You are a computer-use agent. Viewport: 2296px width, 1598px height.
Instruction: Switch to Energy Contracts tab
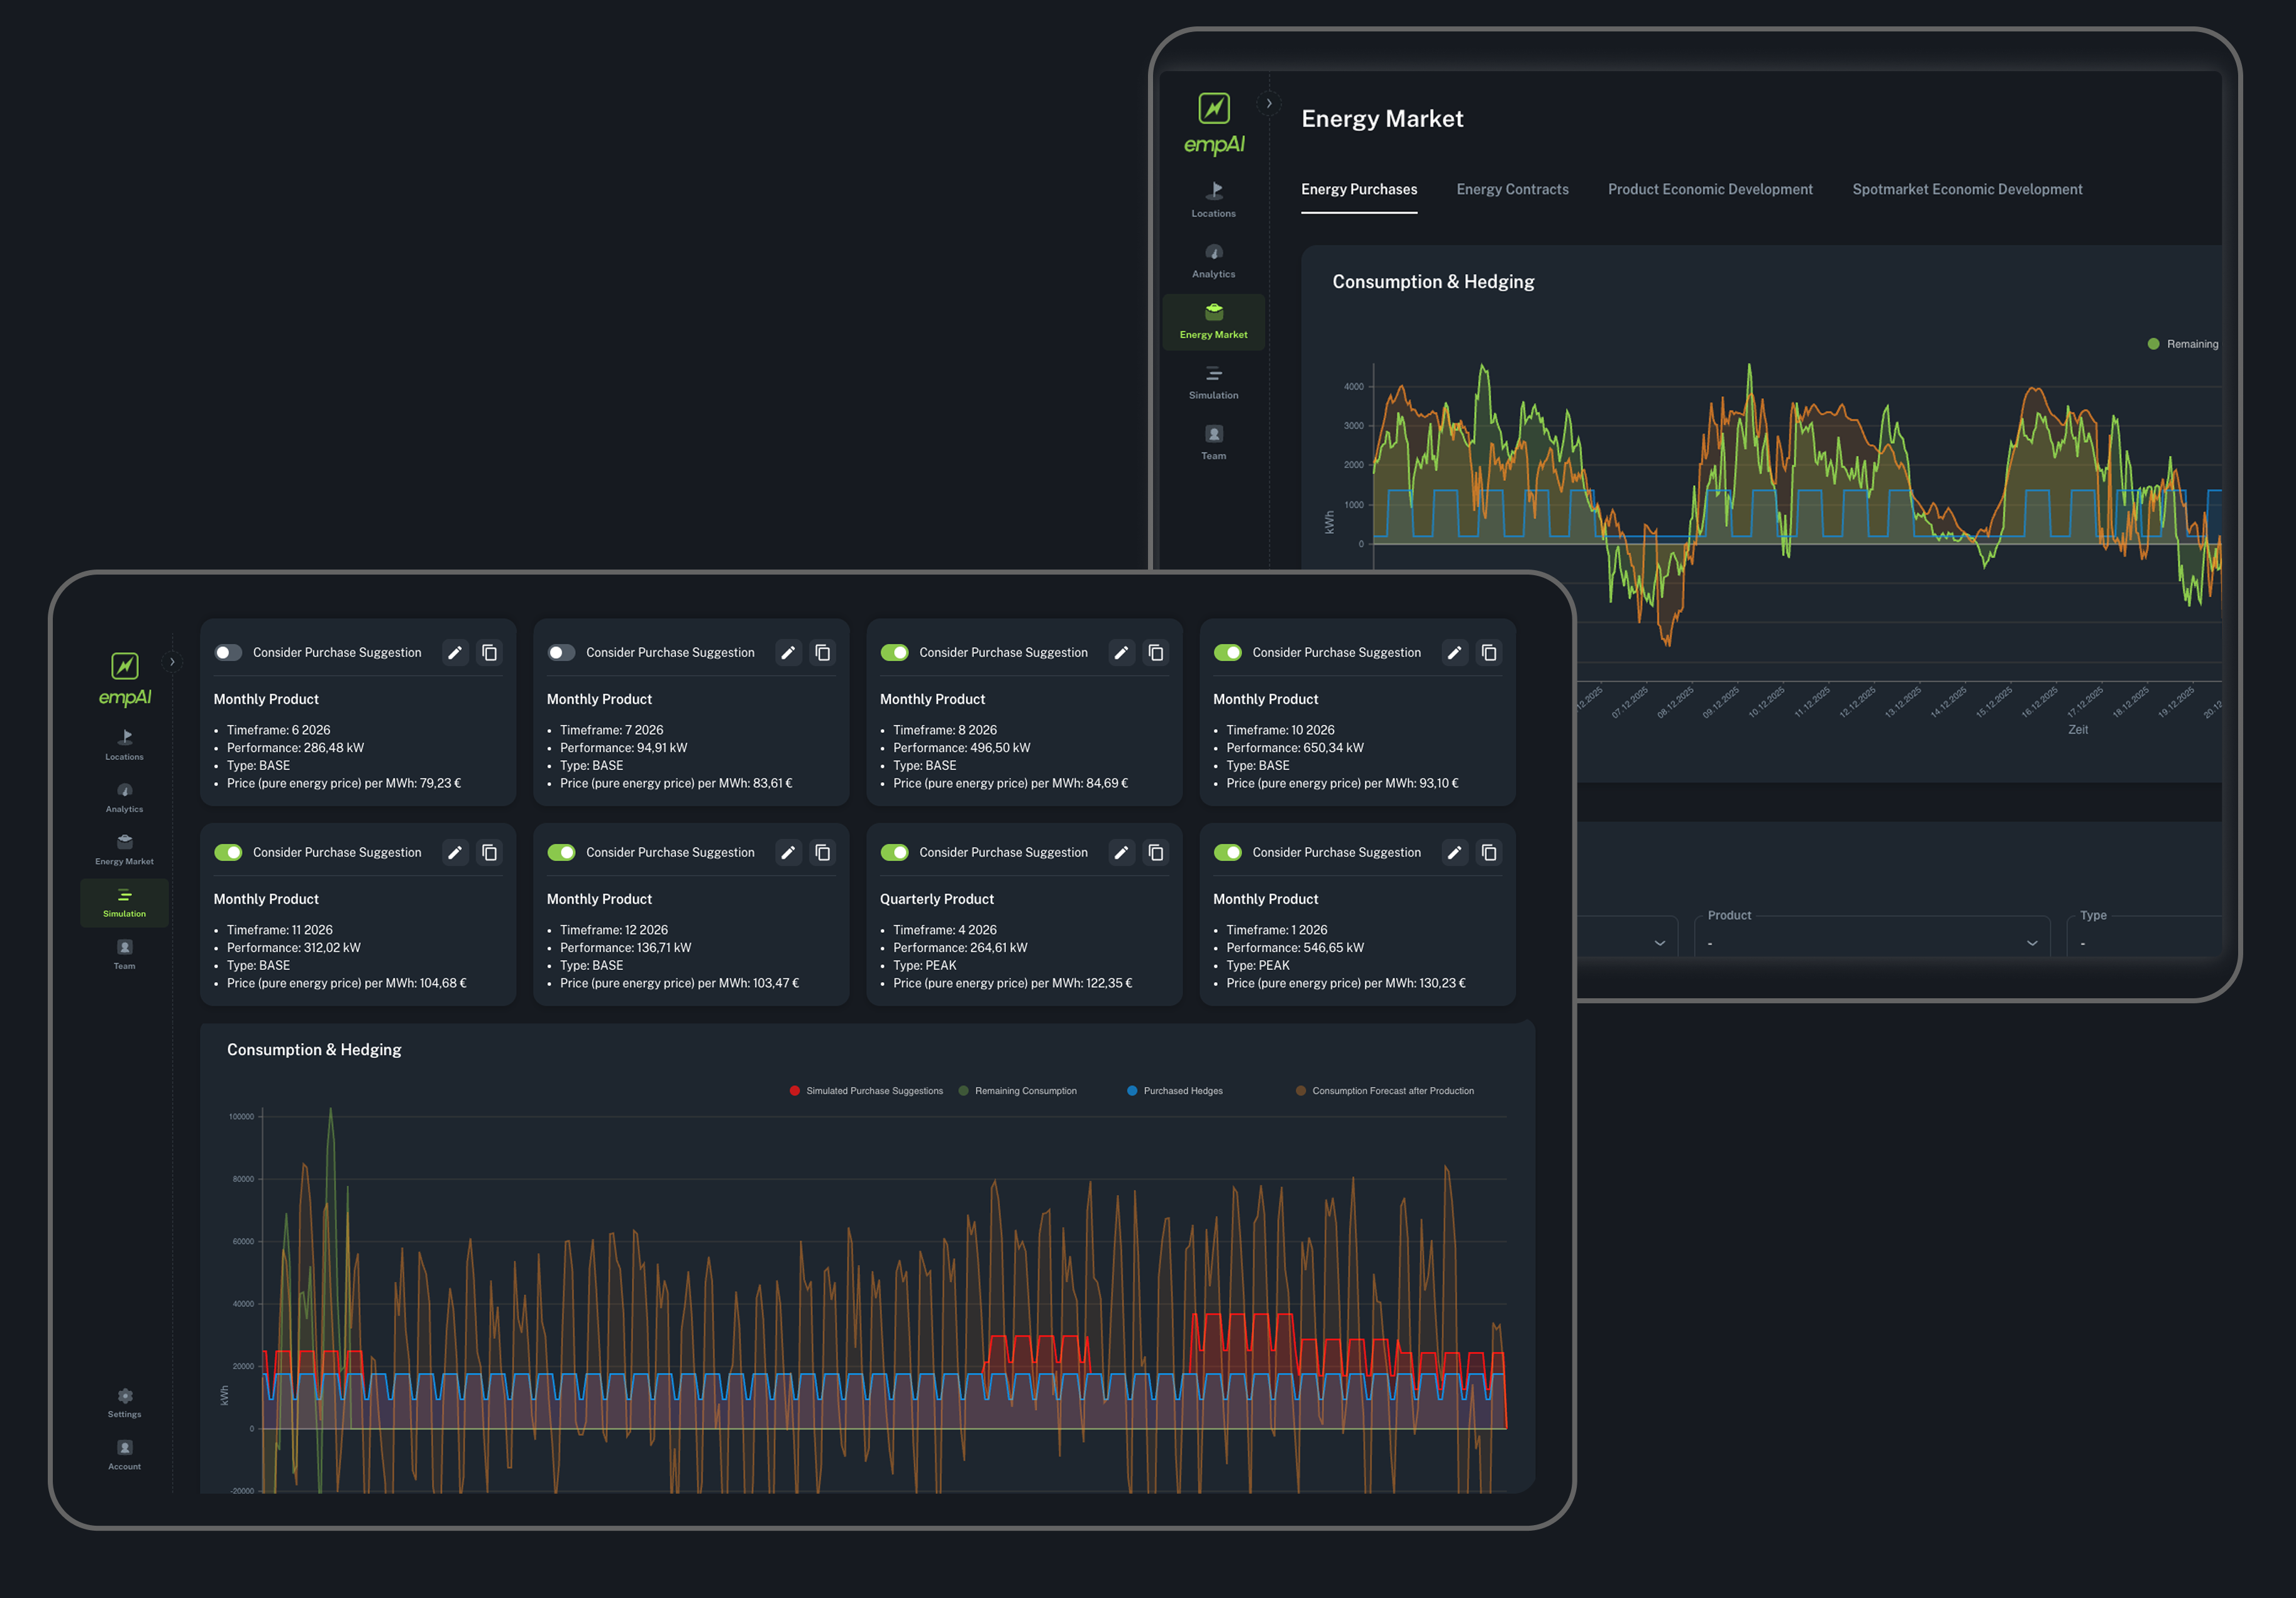(1512, 189)
